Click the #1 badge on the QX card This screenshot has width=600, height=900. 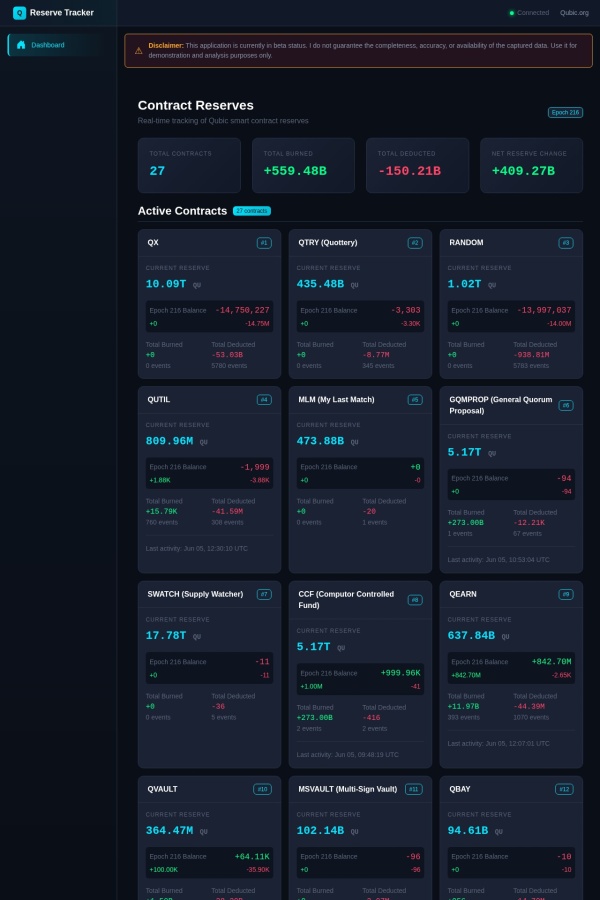click(264, 243)
